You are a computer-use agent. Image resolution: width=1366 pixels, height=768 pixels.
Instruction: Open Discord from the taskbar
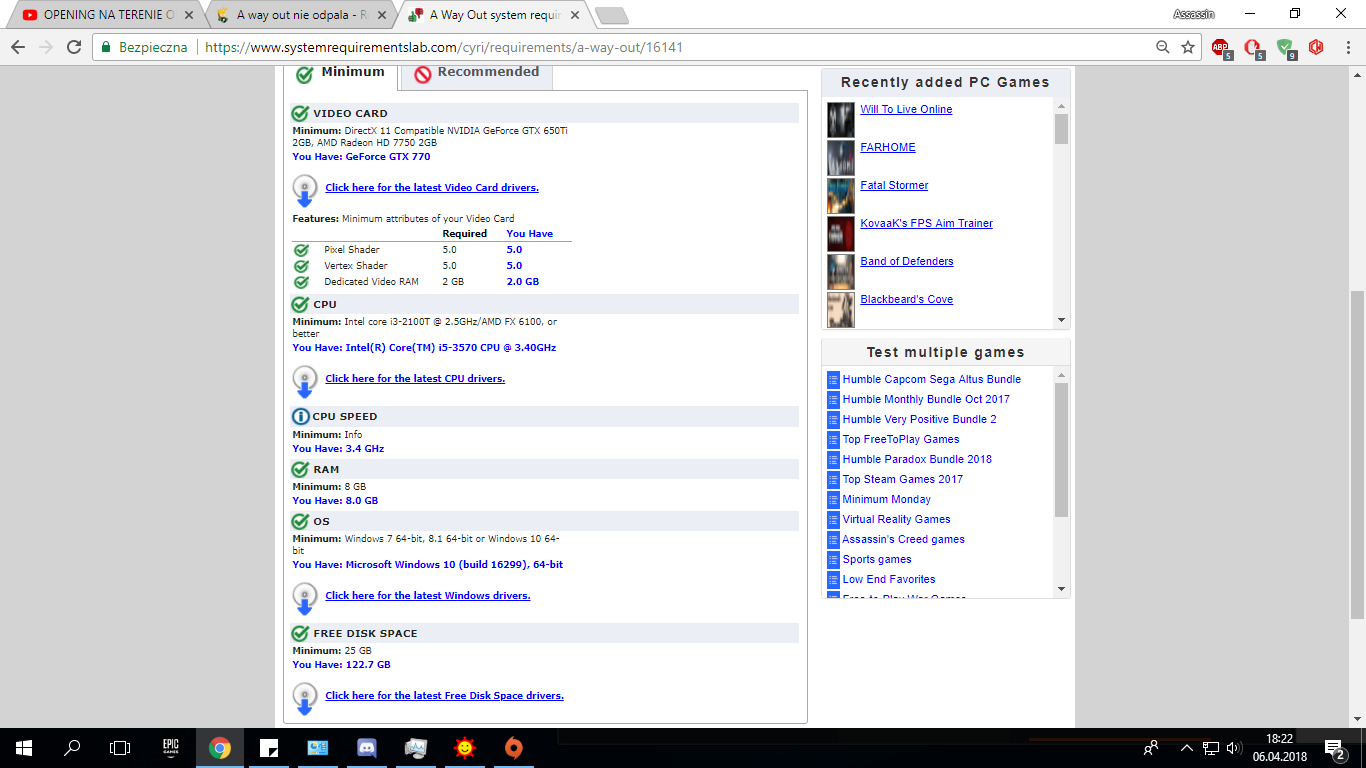point(367,747)
